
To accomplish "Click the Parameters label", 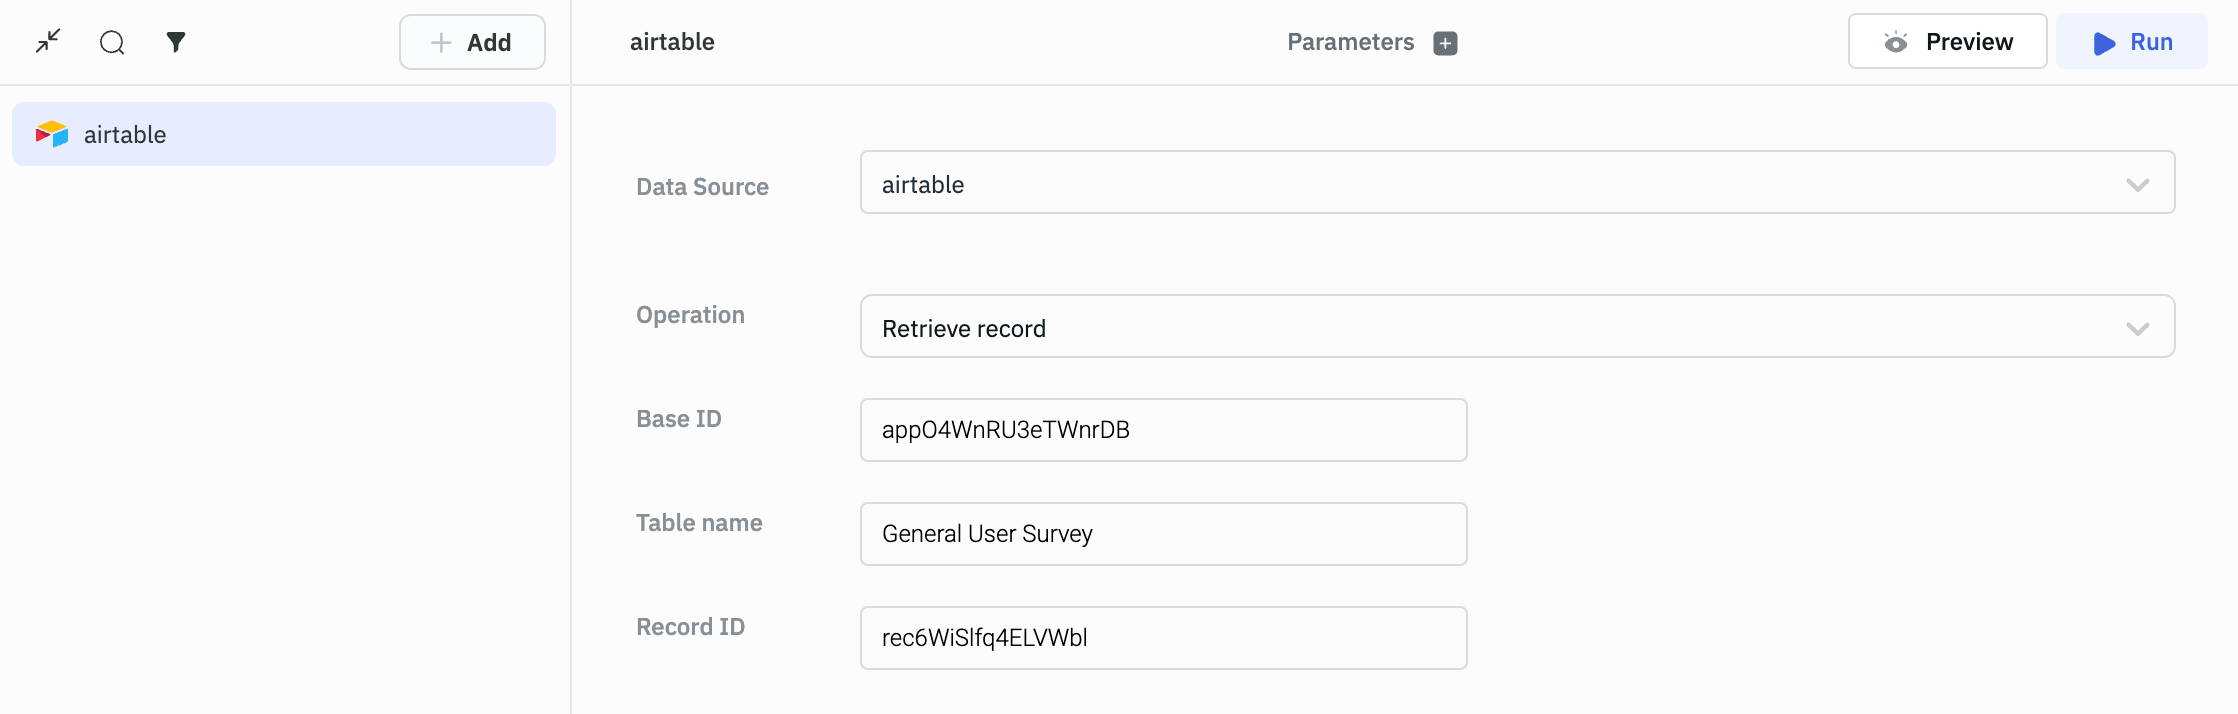I will [x=1350, y=42].
